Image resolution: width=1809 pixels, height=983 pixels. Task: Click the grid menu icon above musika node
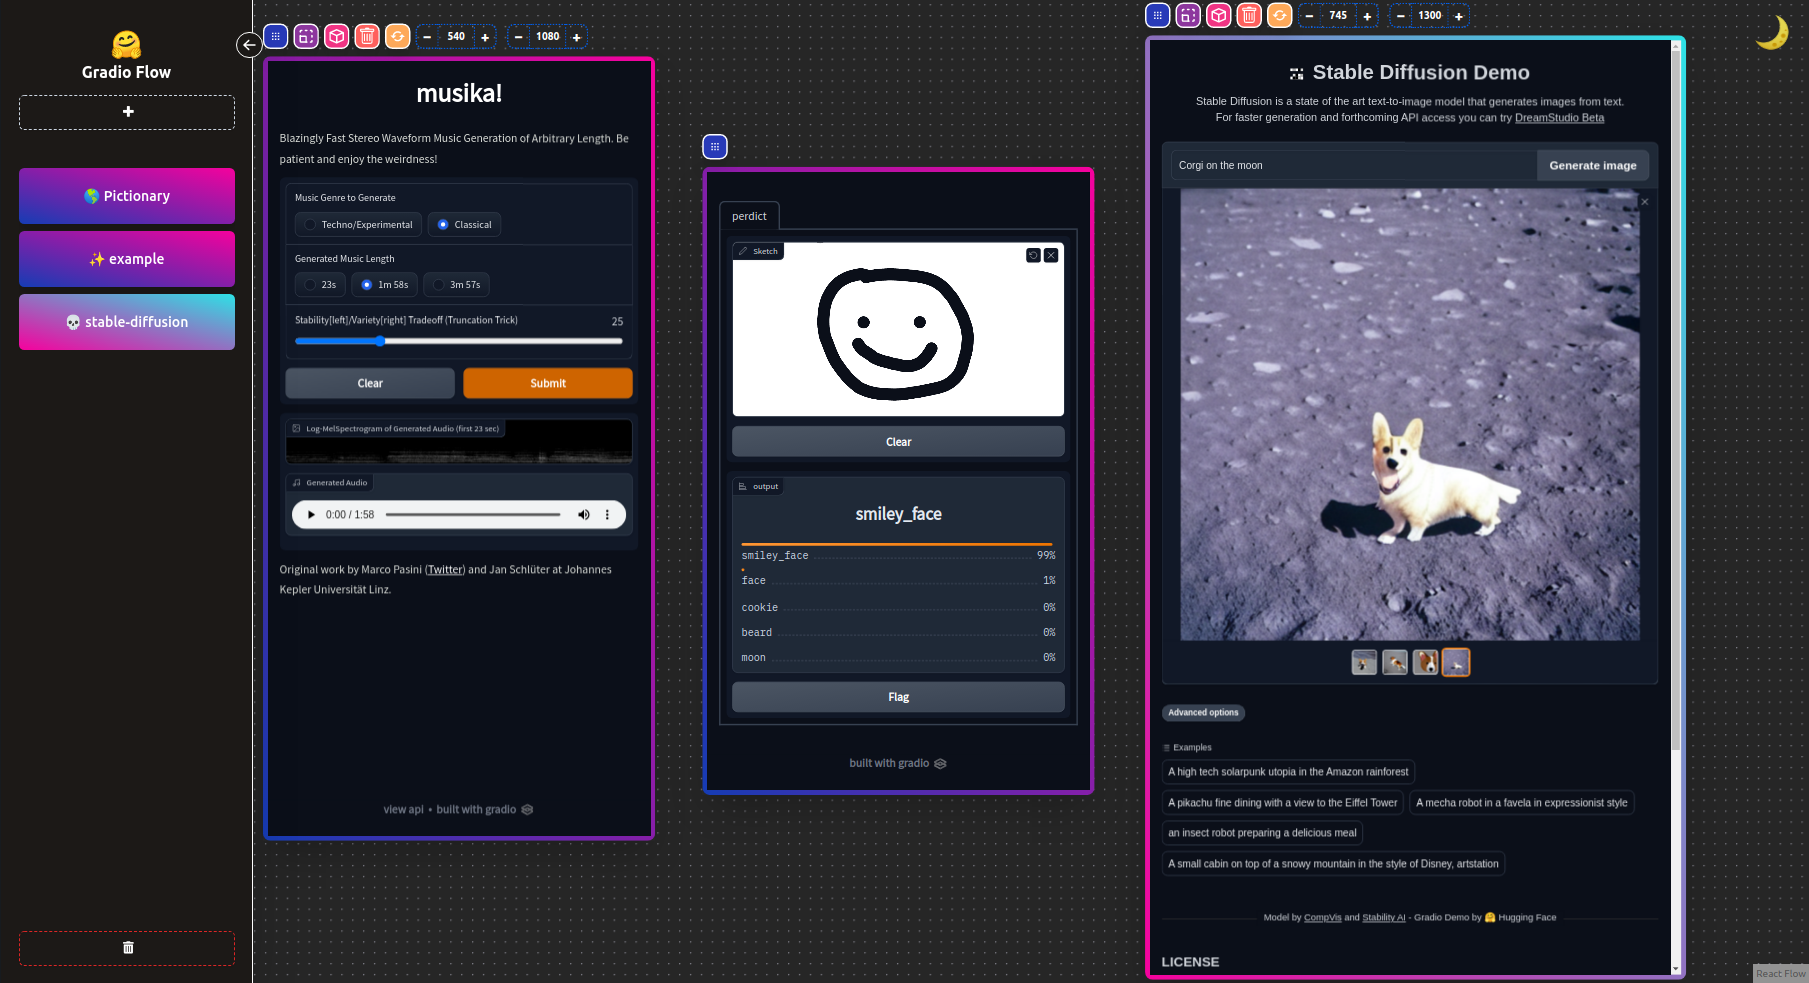(x=276, y=37)
